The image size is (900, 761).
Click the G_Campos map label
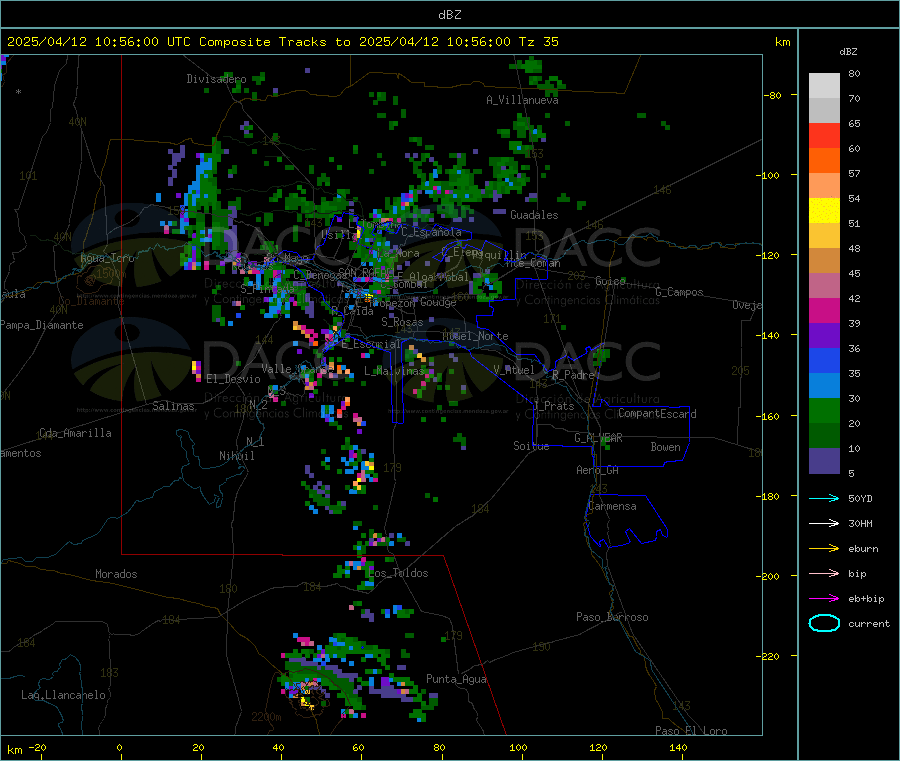coord(679,292)
